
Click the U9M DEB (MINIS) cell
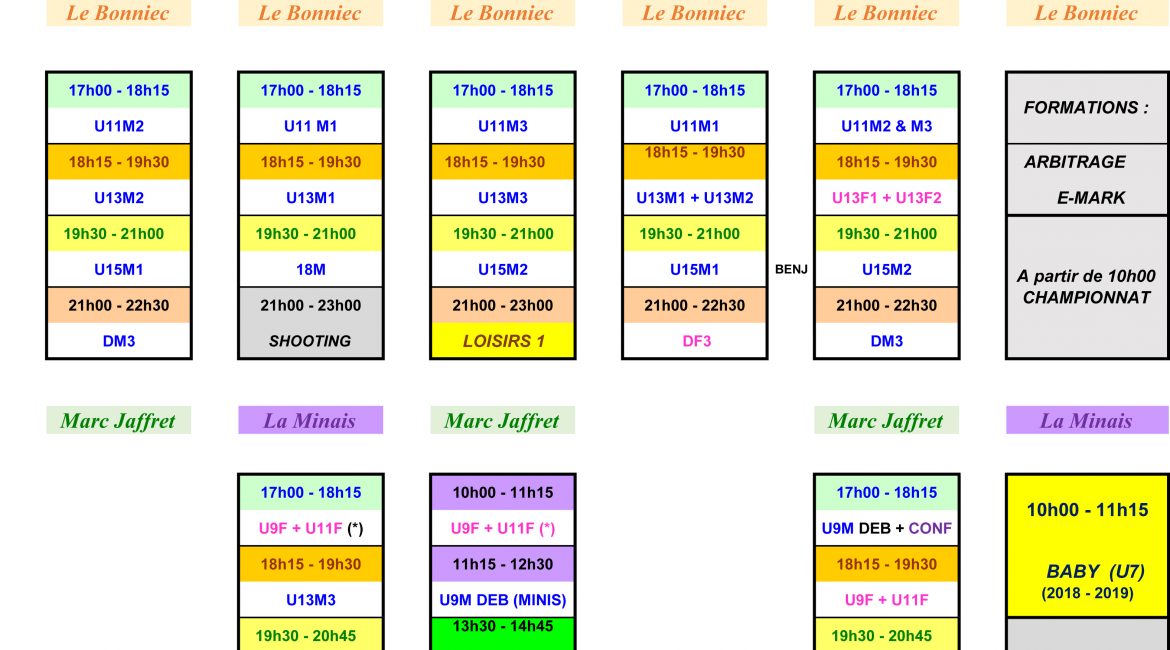[x=503, y=600]
